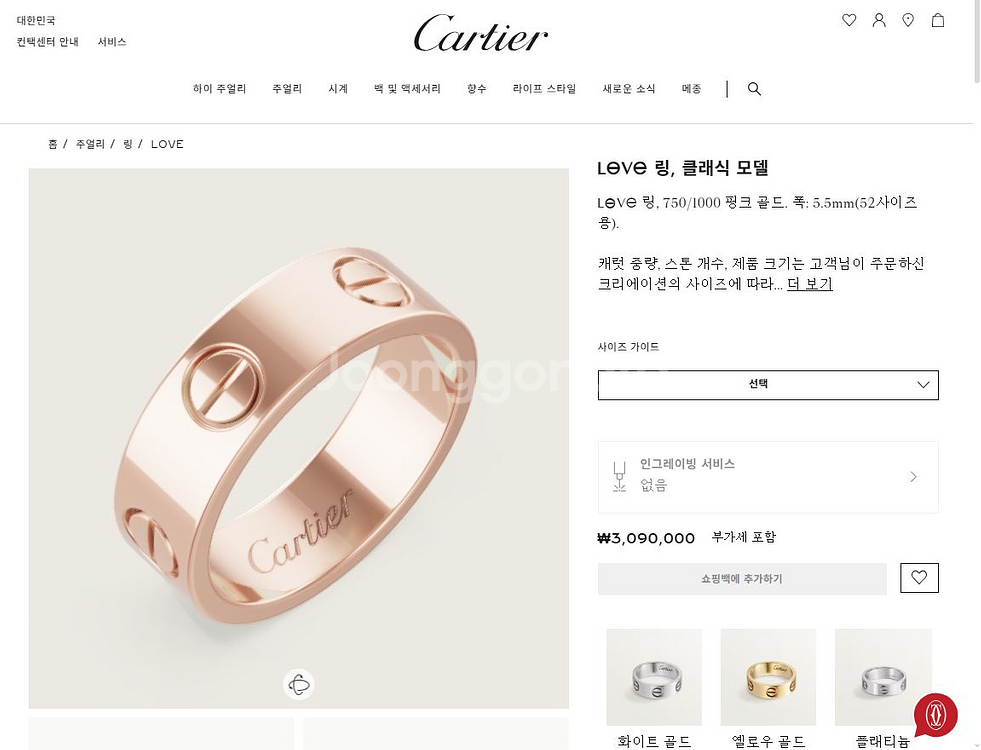This screenshot has width=981, height=750.
Task: Click the 링 breadcrumb link
Action: (128, 144)
